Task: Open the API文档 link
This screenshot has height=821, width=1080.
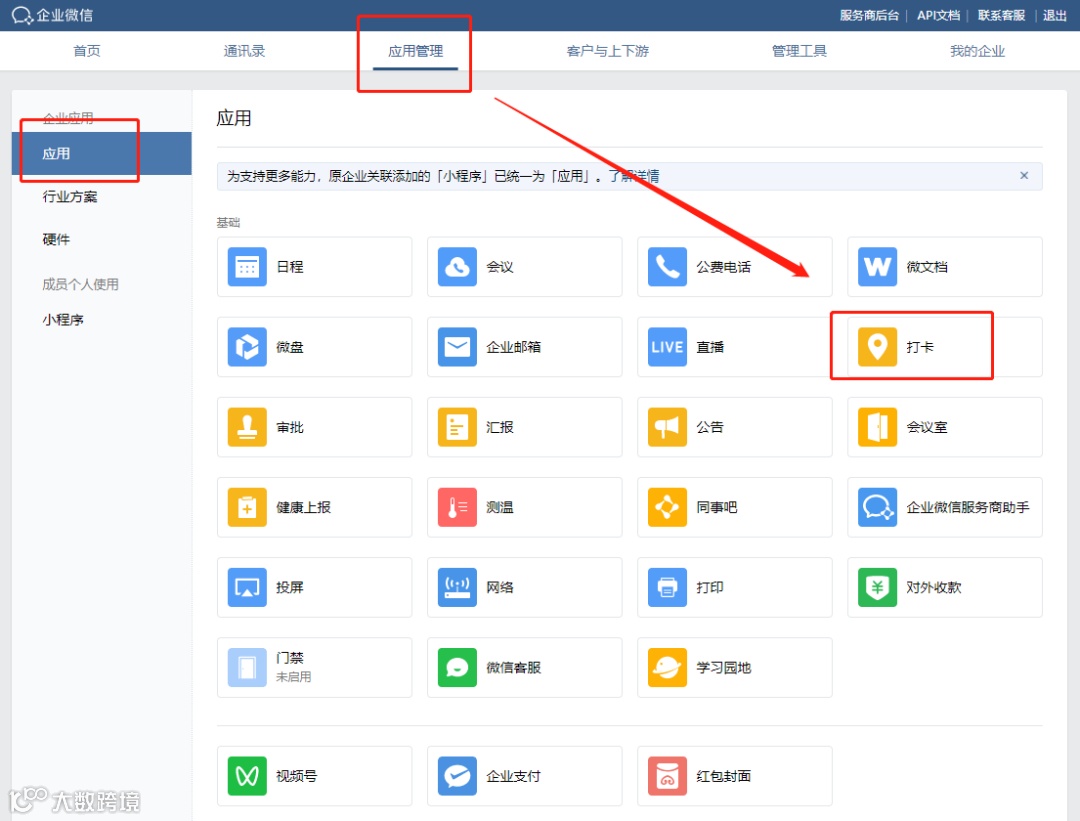Action: pos(938,15)
